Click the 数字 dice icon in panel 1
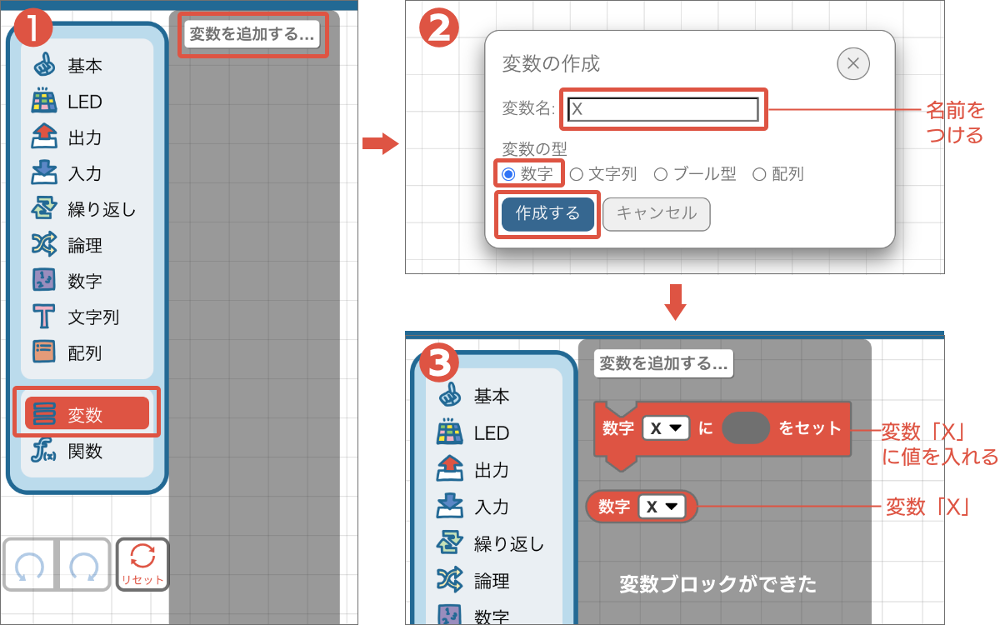Screen dimensions: 1000x625 pyautogui.click(x=44, y=280)
